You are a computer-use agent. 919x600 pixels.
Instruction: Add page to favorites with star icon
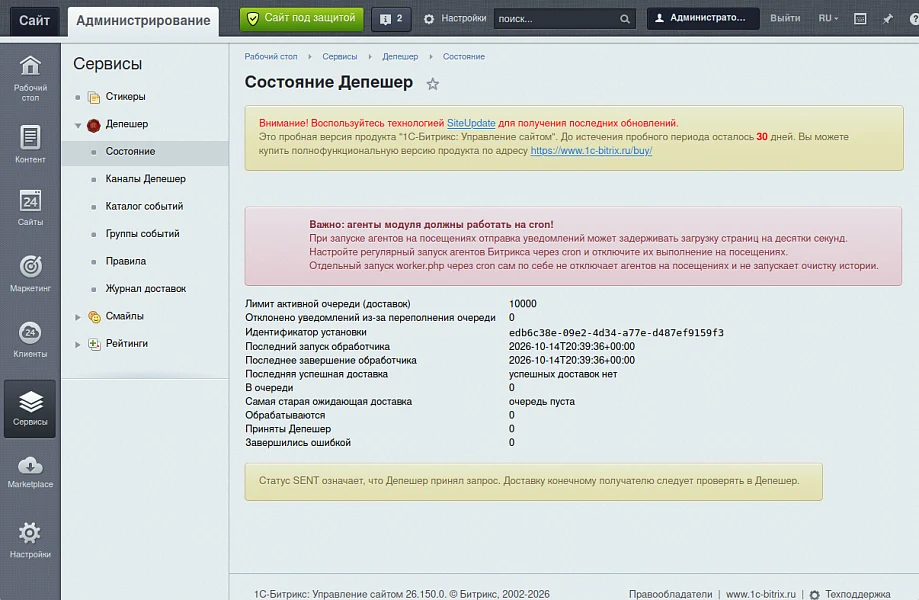click(433, 84)
